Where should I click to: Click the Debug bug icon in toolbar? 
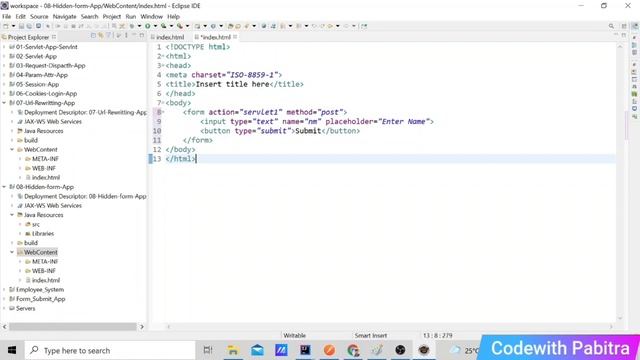(132, 26)
